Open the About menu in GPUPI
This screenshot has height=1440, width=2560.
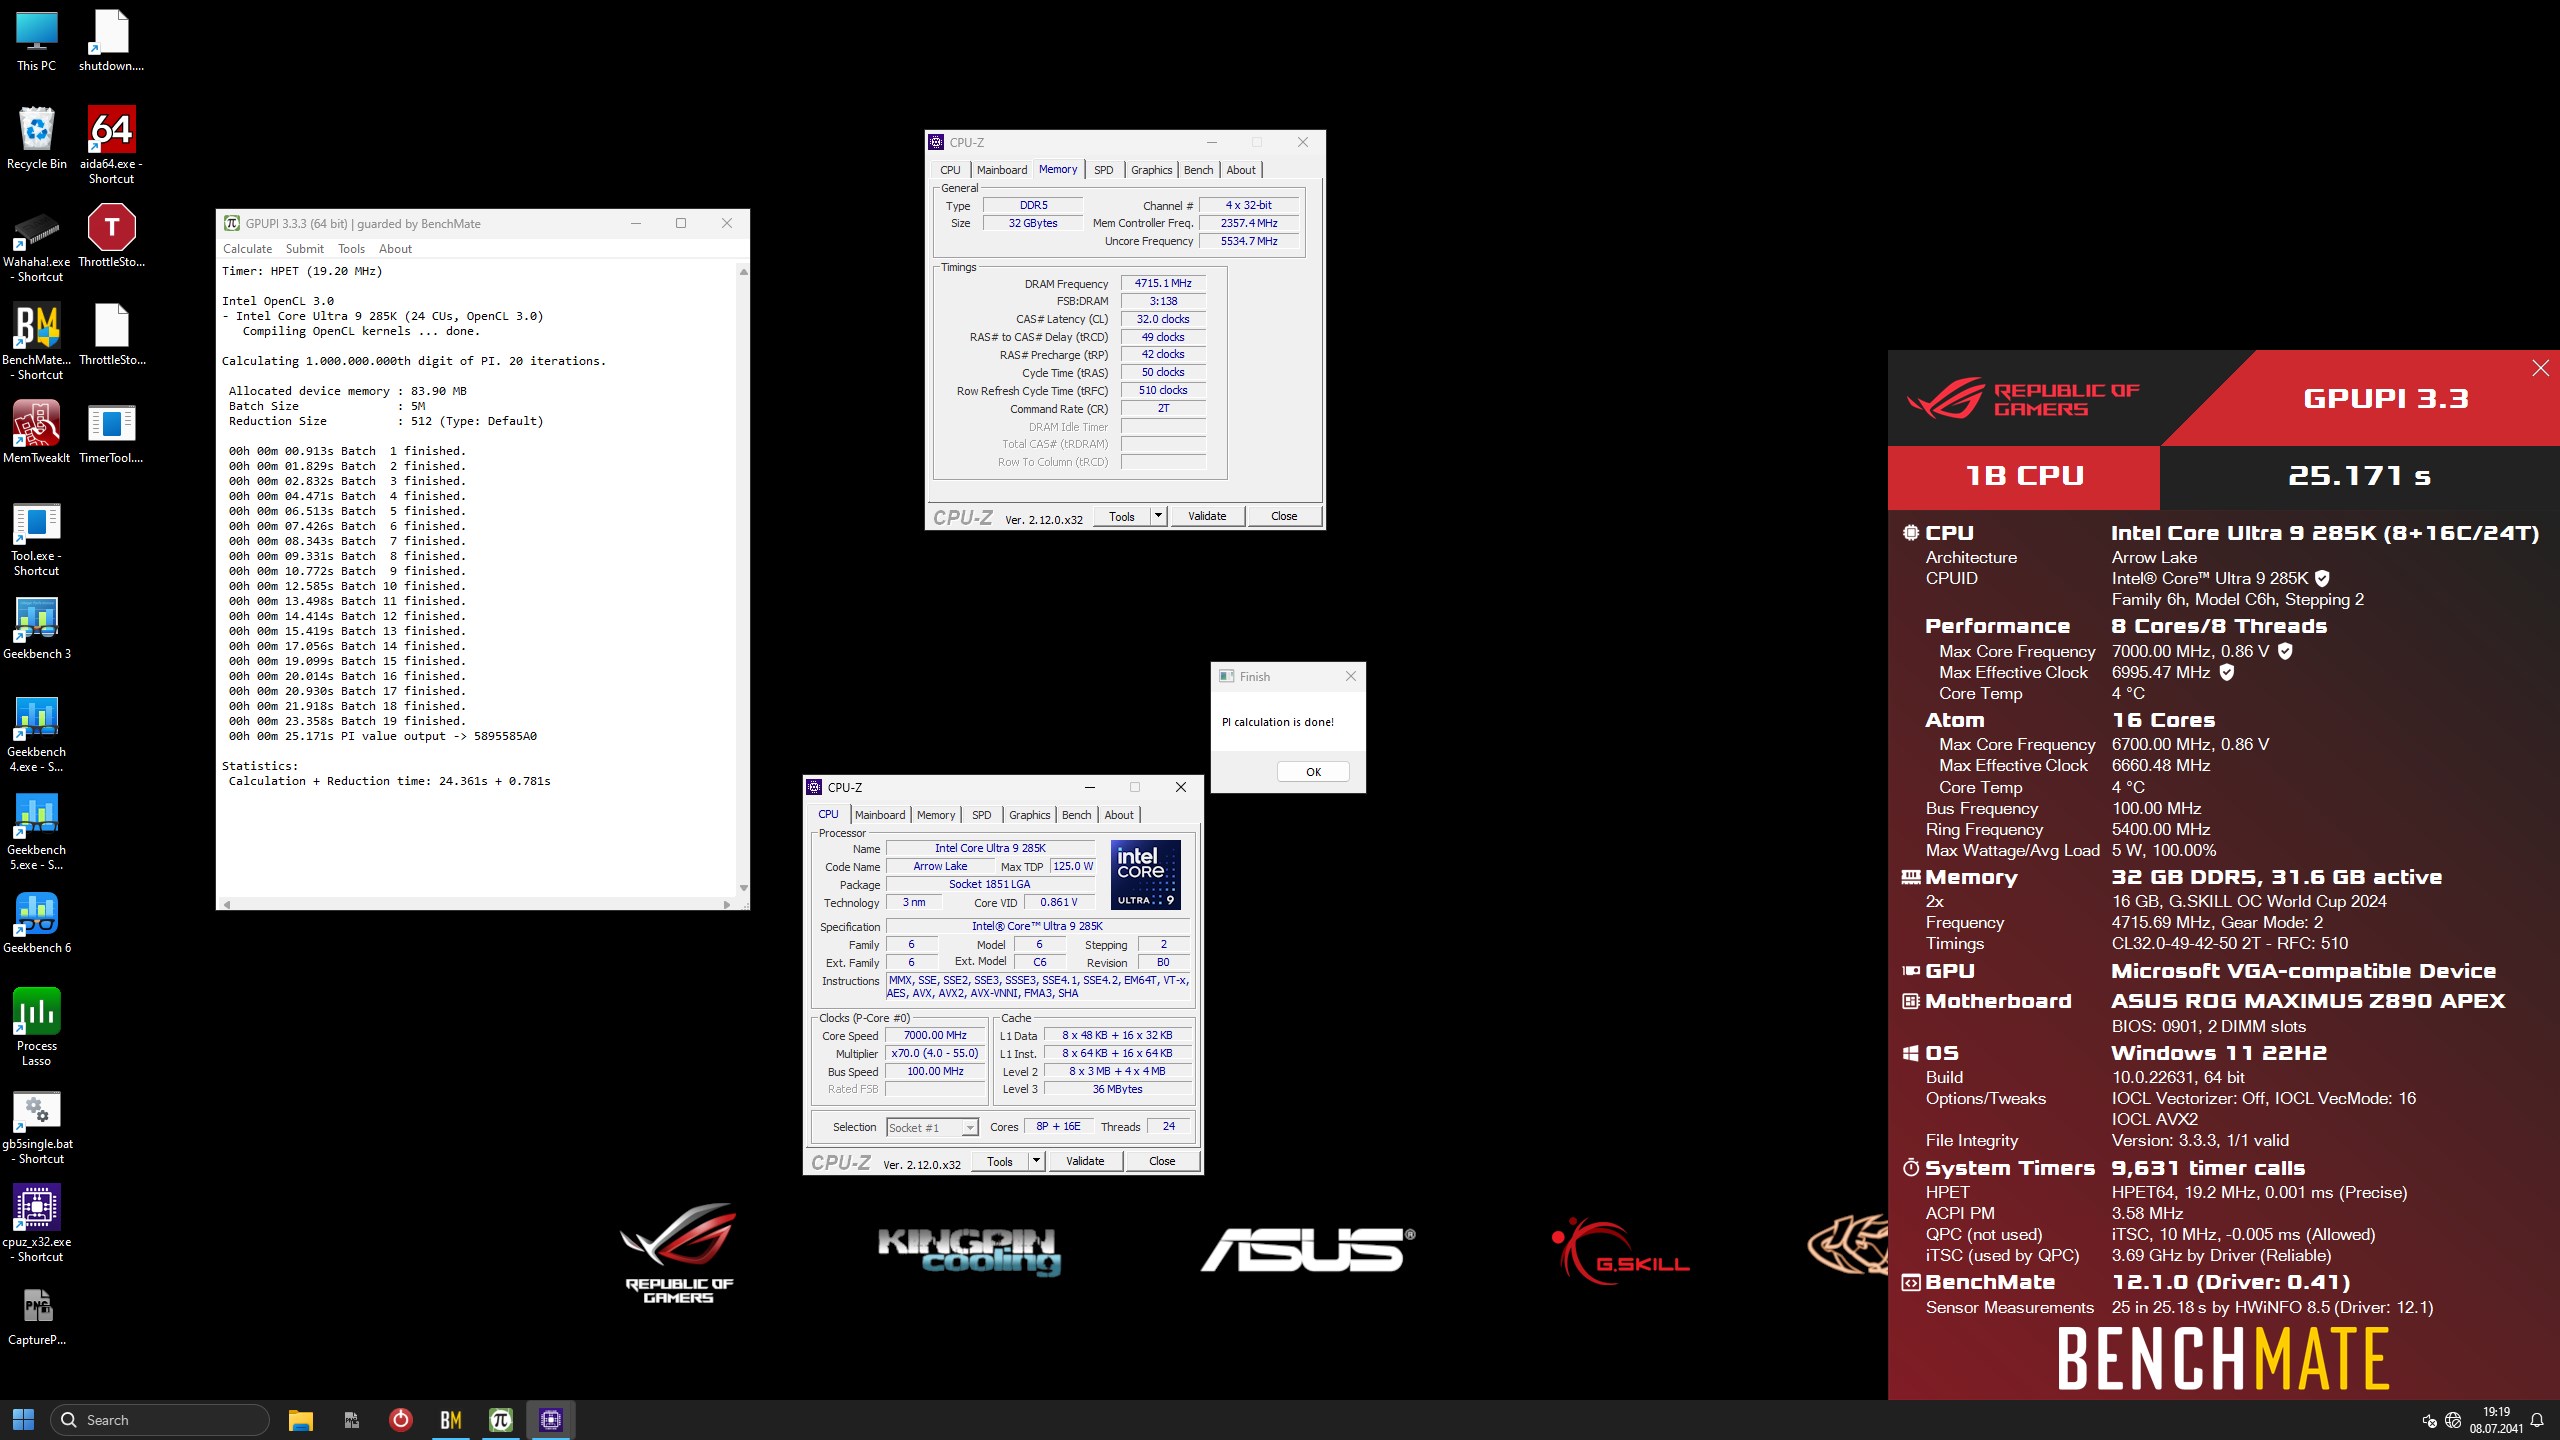coord(395,249)
